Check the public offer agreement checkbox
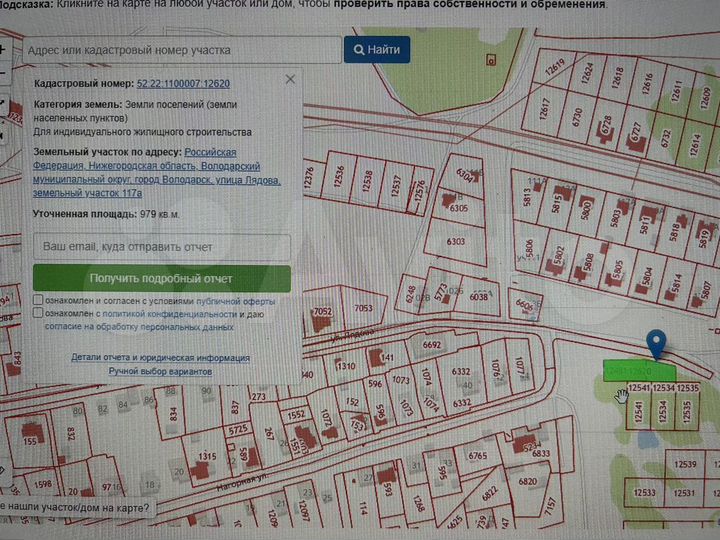720x540 pixels. (38, 300)
